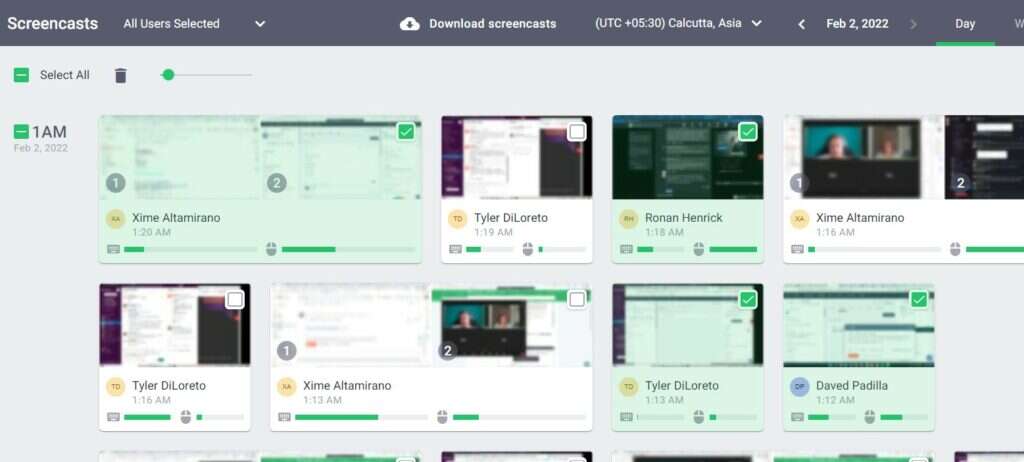Click TD avatar on Tyler DiLoreto 1:19 AM card
Viewport: 1024px width, 462px height.
pyautogui.click(x=458, y=219)
